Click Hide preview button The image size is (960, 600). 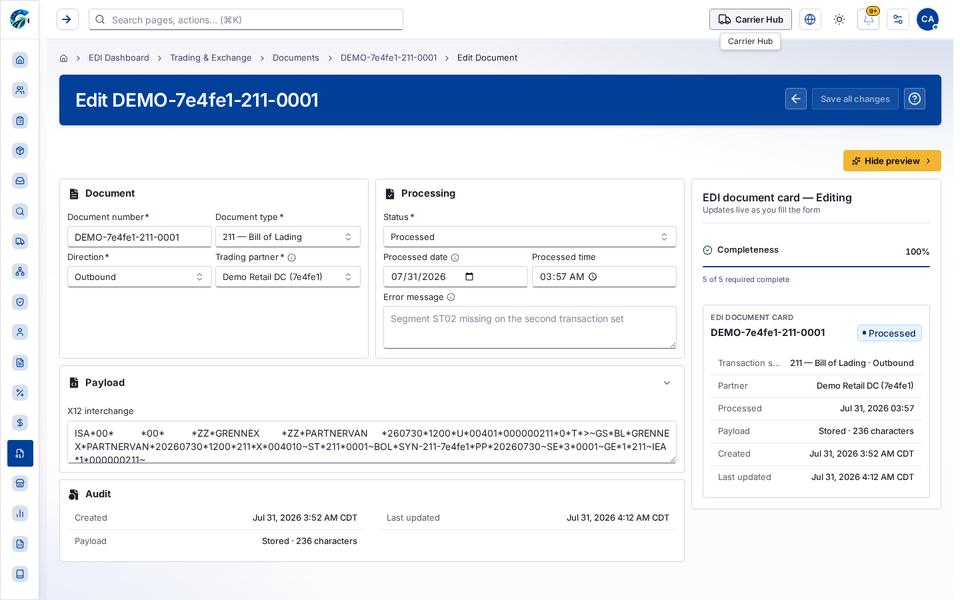tap(891, 161)
